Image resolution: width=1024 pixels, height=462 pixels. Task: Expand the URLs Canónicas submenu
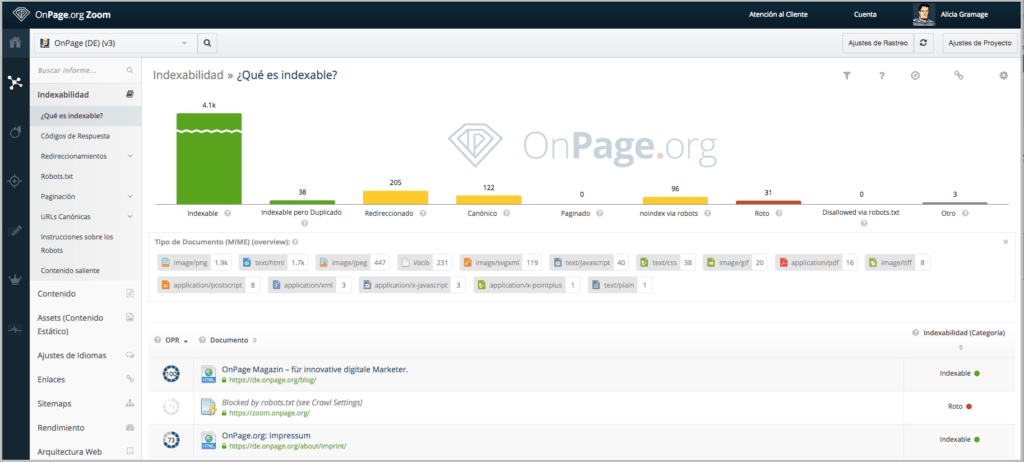pyautogui.click(x=130, y=216)
